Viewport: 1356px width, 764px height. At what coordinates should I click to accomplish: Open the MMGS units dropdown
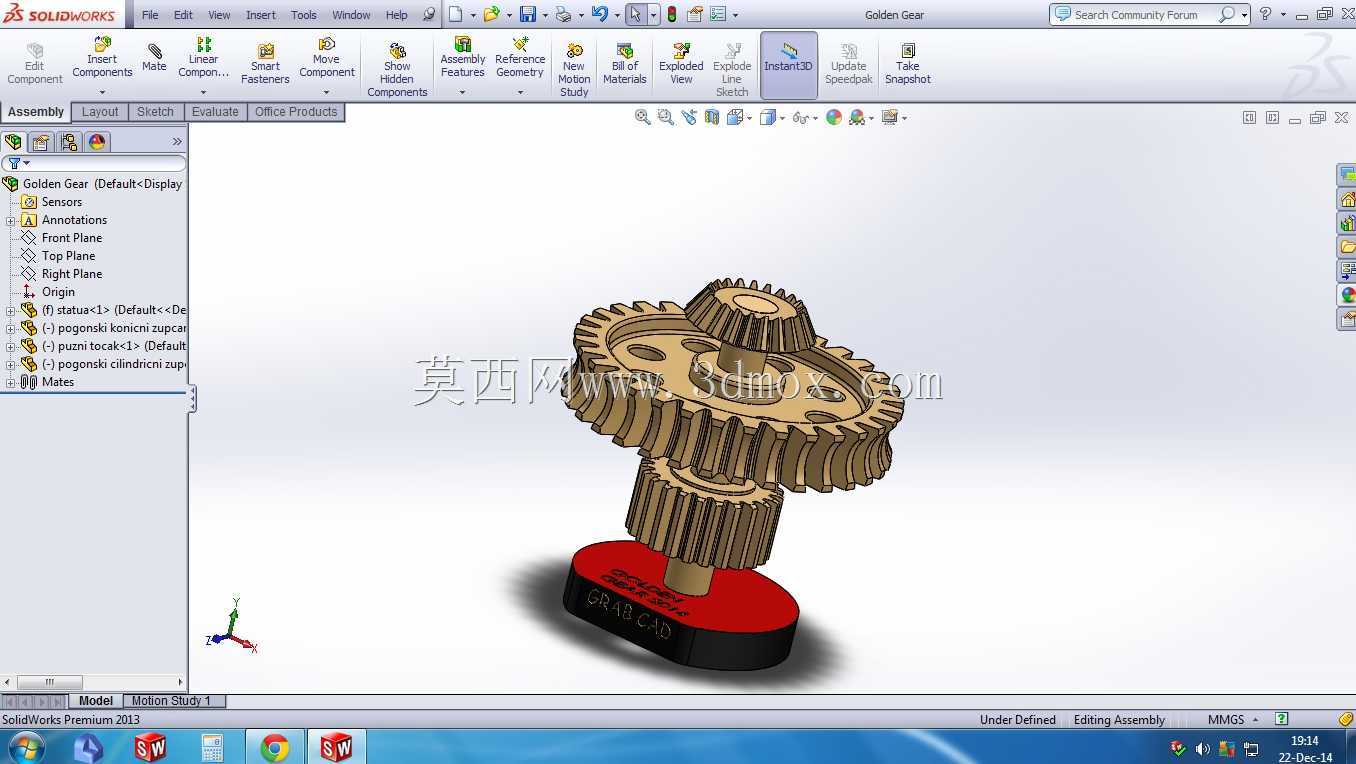[x=1232, y=719]
